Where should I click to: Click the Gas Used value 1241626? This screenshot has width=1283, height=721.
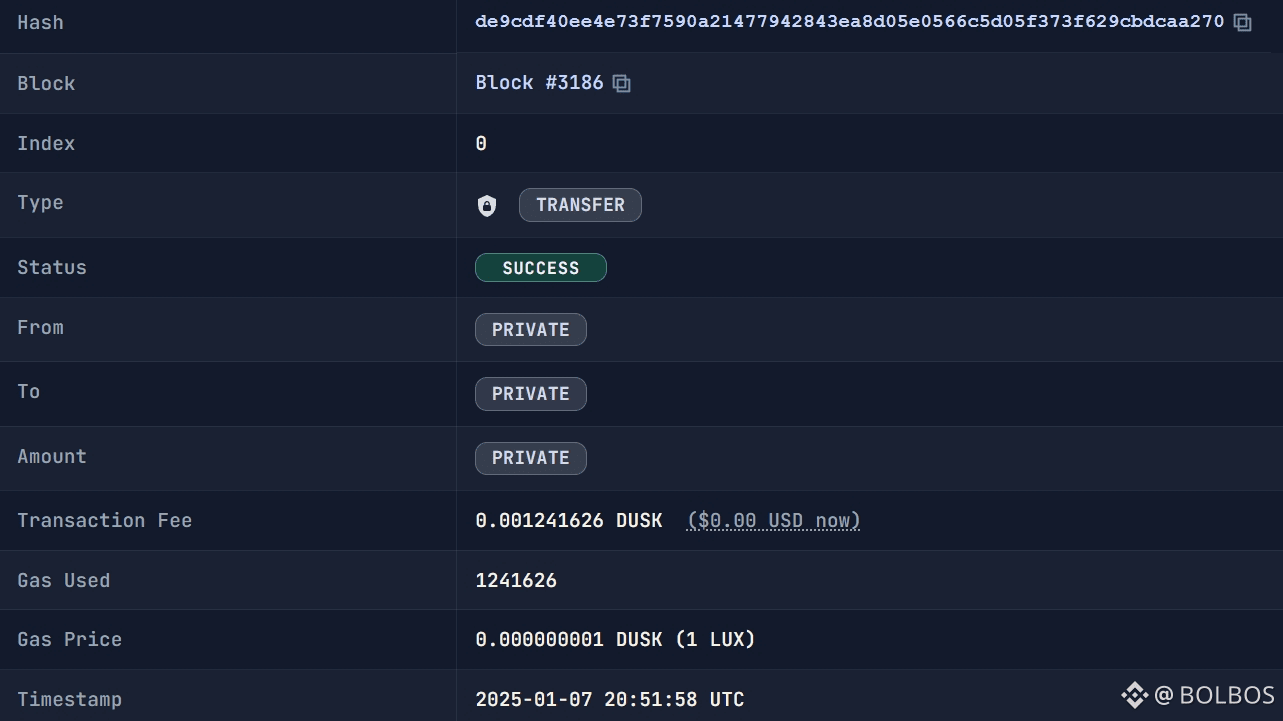516,580
